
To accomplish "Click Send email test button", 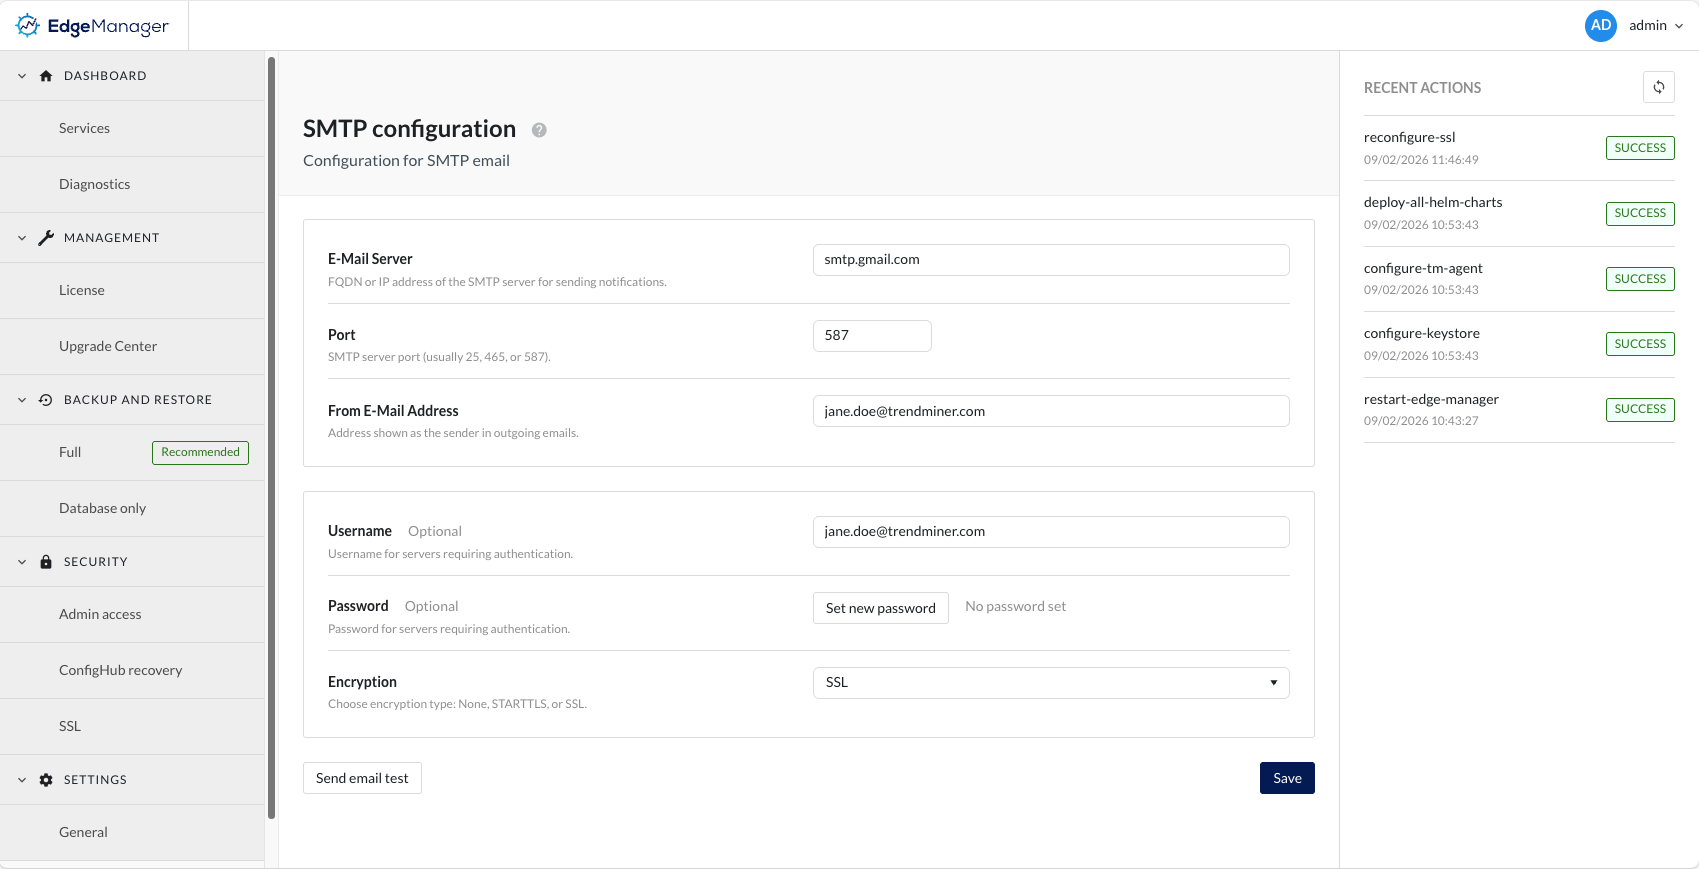I will pyautogui.click(x=362, y=778).
